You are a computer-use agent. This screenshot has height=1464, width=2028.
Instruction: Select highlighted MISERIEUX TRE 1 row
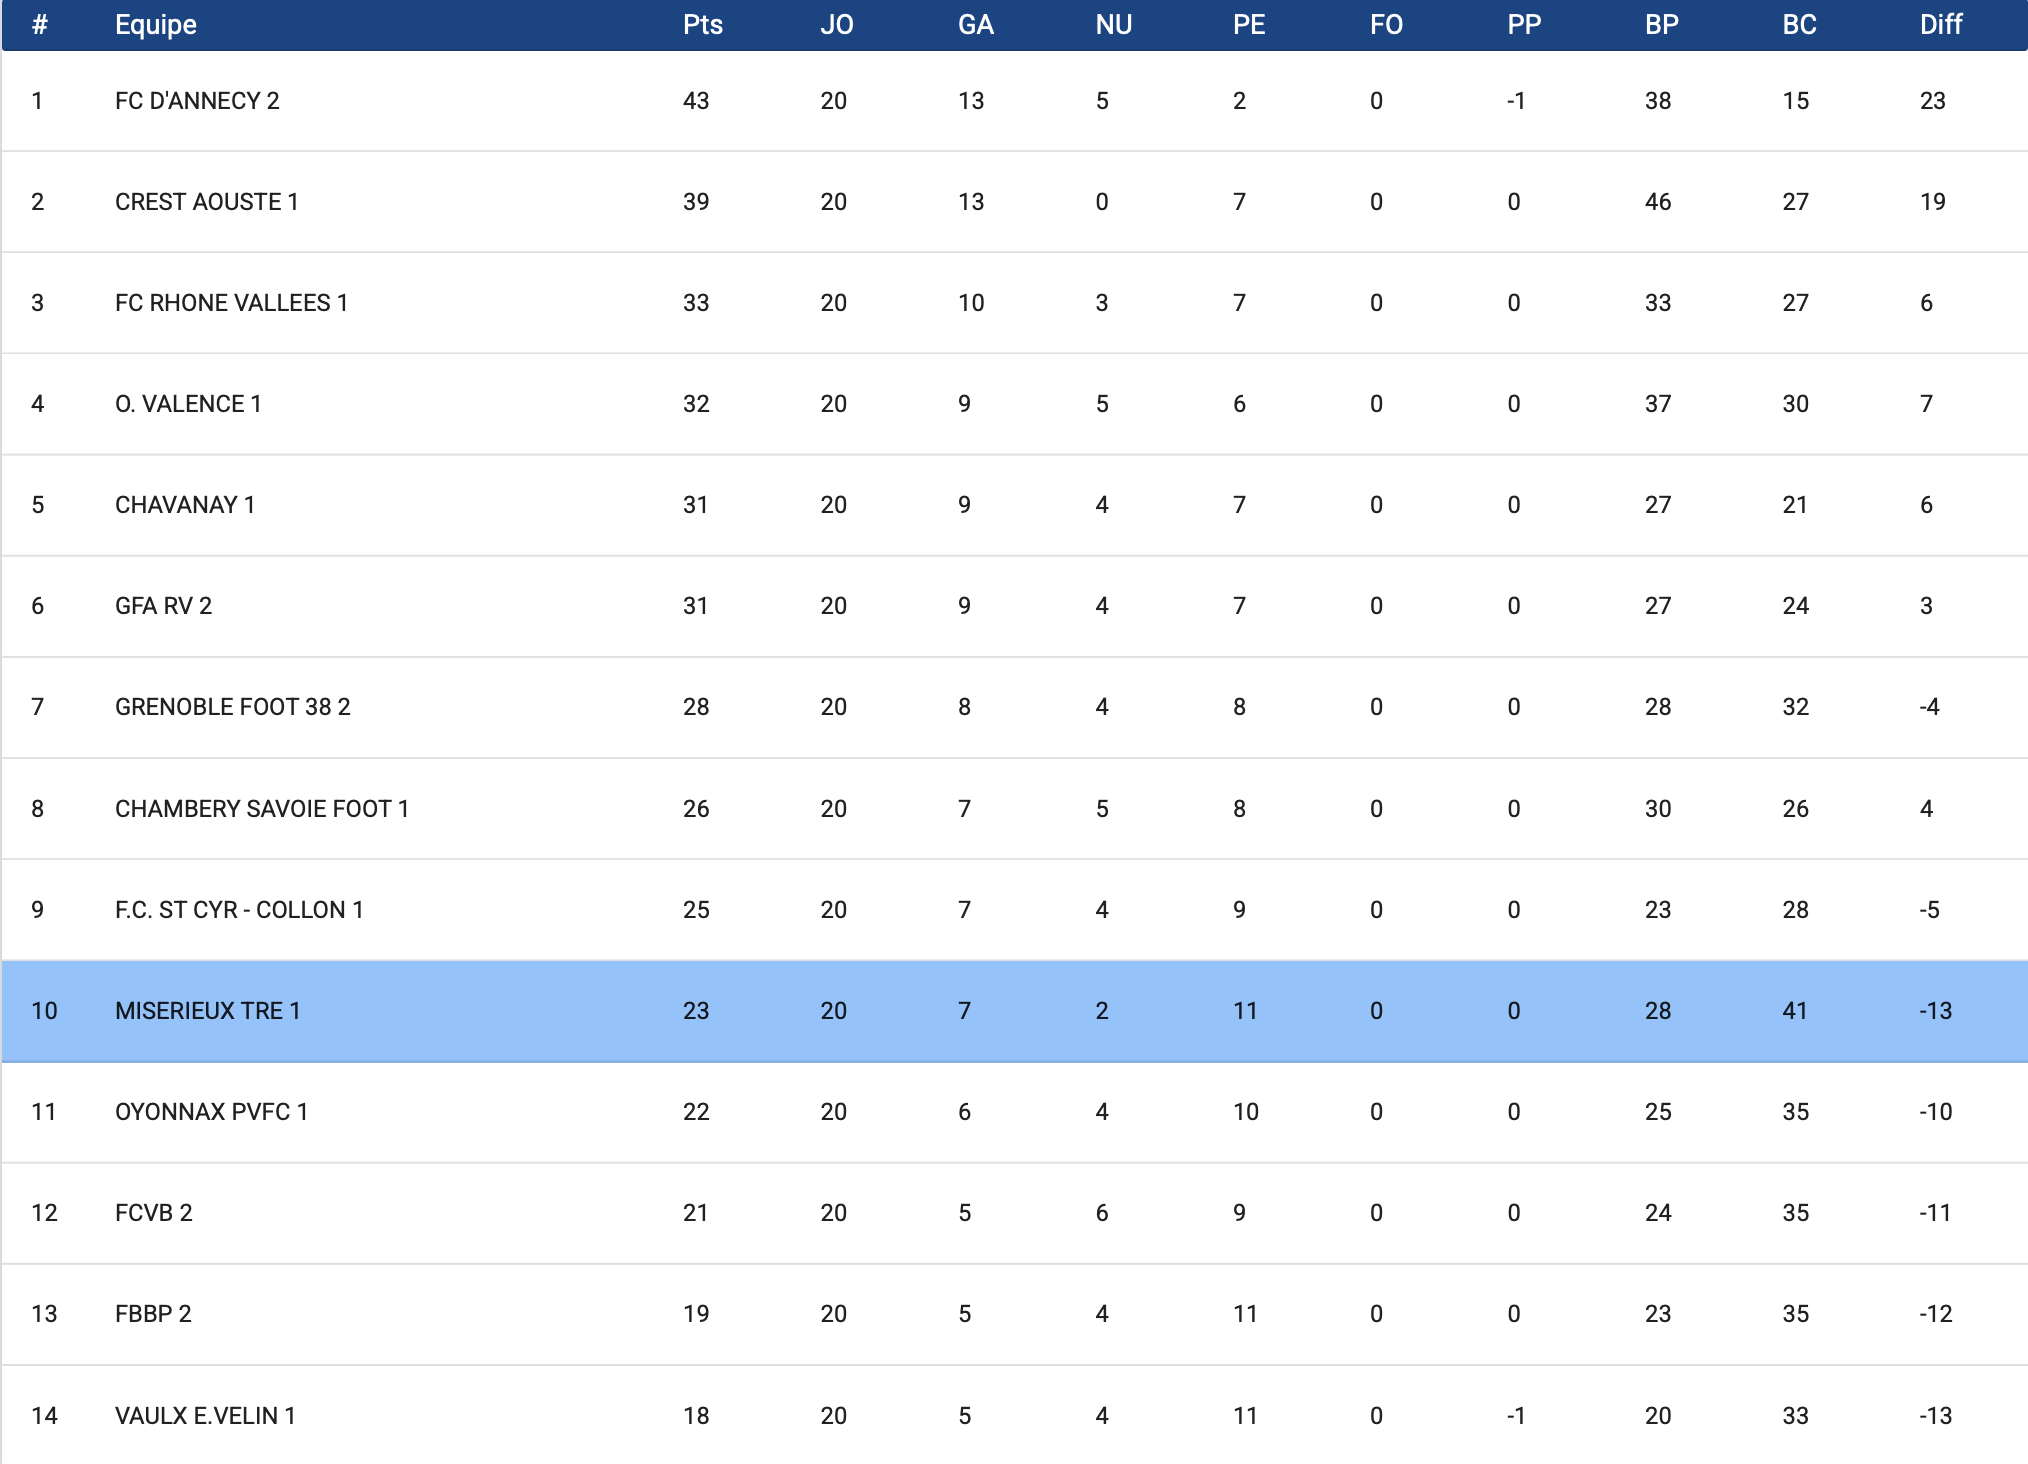coord(207,1011)
